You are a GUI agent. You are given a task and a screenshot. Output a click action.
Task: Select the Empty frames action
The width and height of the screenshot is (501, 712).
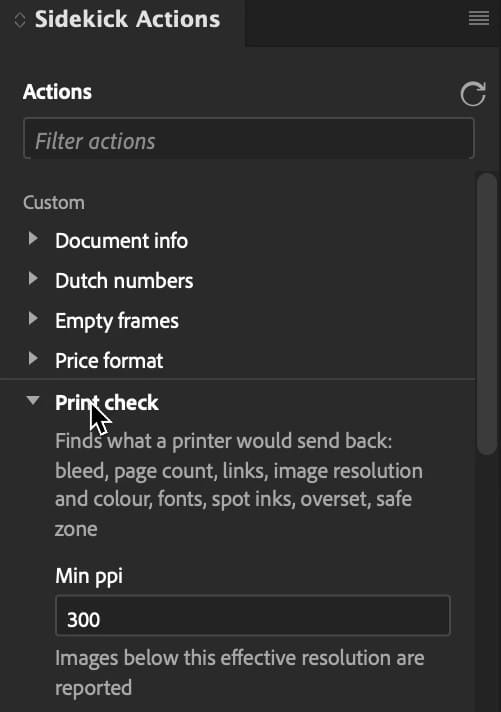(x=117, y=321)
